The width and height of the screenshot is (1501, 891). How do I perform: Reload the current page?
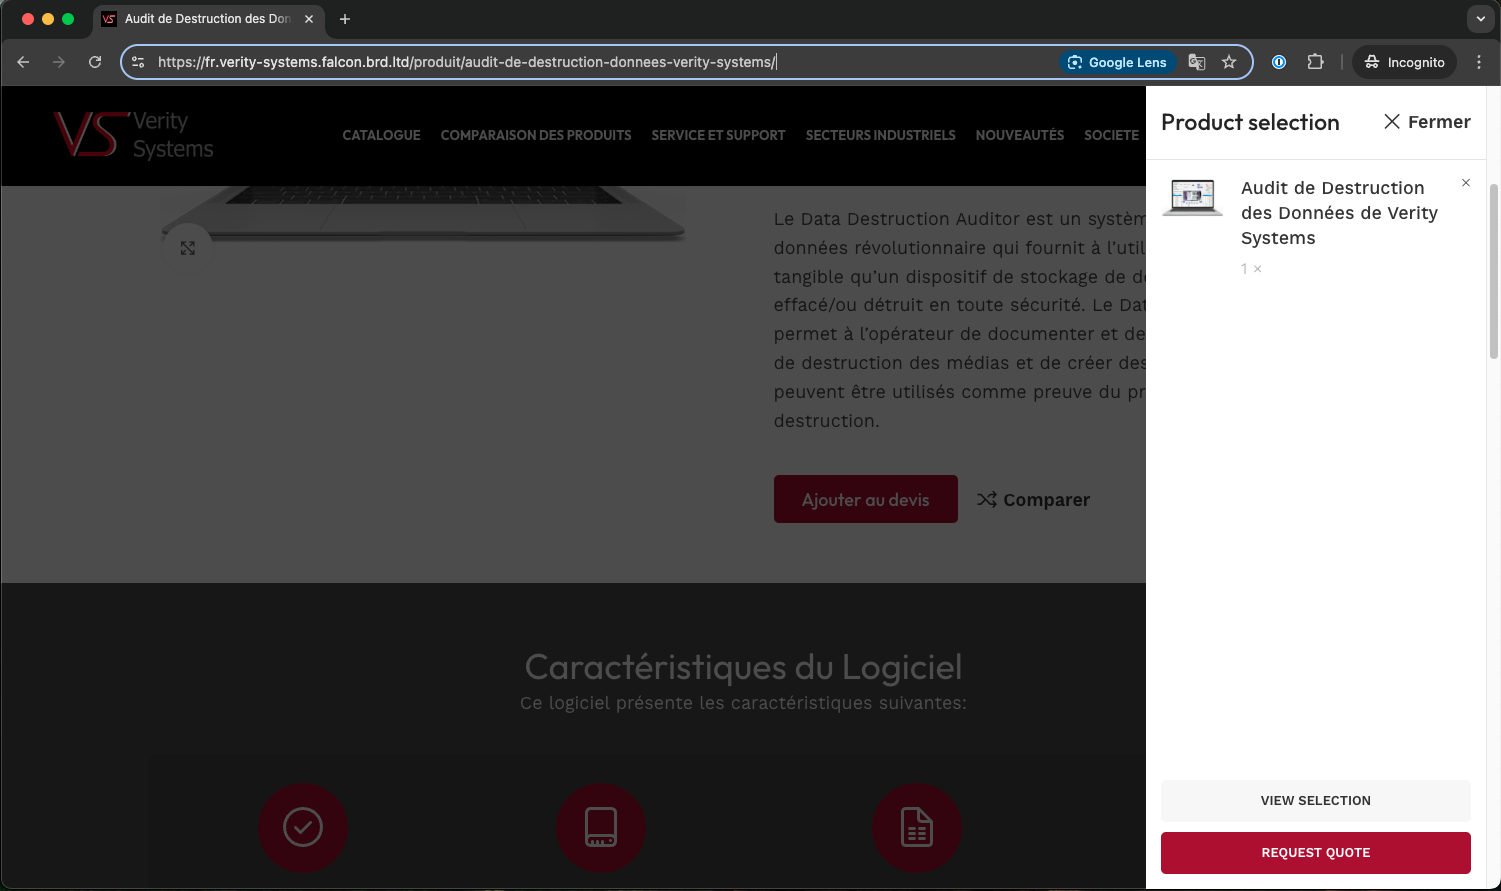pos(95,62)
